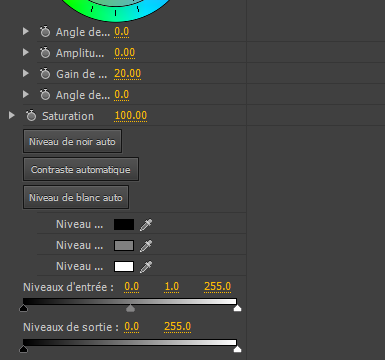
Task: Edit the Amplitu... value 0.00
Action: pos(124,53)
